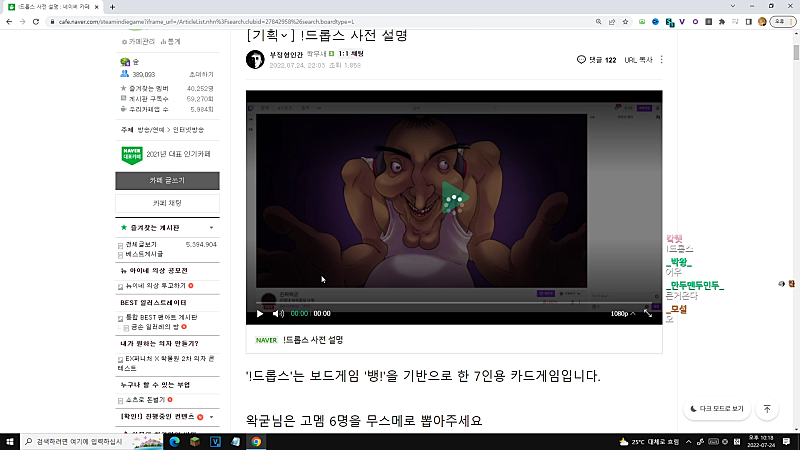Open the Windows Start menu
This screenshot has width=800, height=450.
click(10, 442)
